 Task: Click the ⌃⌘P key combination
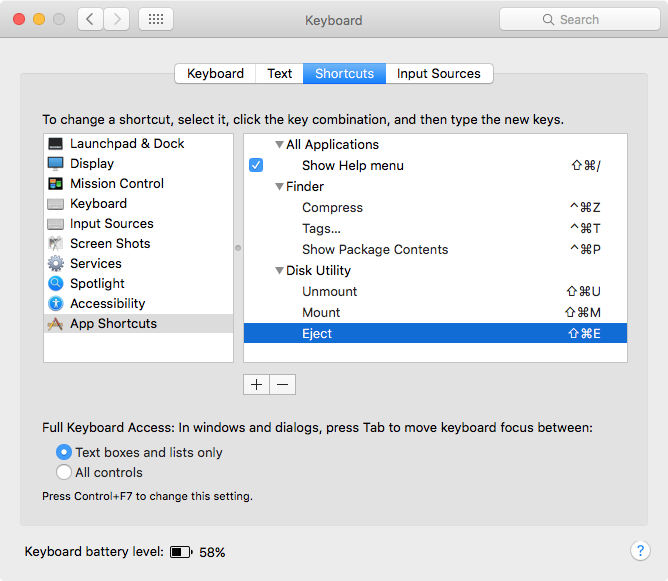coord(585,250)
